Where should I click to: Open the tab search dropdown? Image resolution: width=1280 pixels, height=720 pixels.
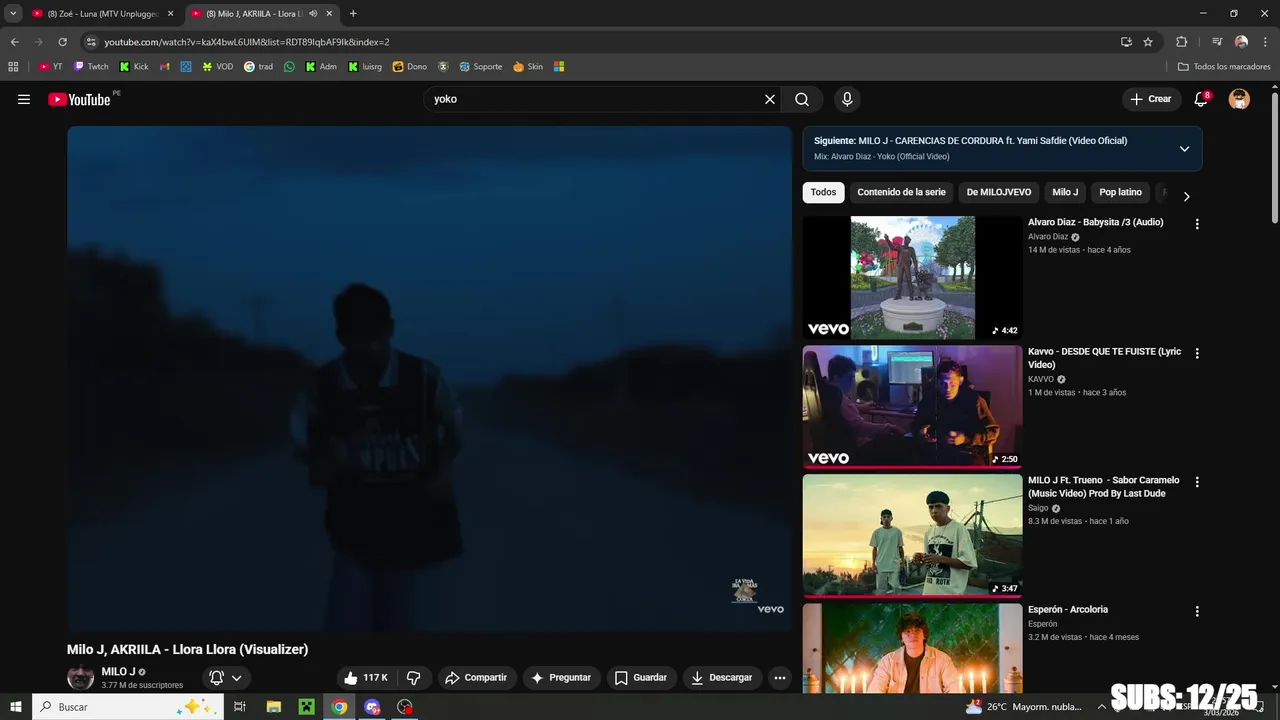(x=13, y=14)
